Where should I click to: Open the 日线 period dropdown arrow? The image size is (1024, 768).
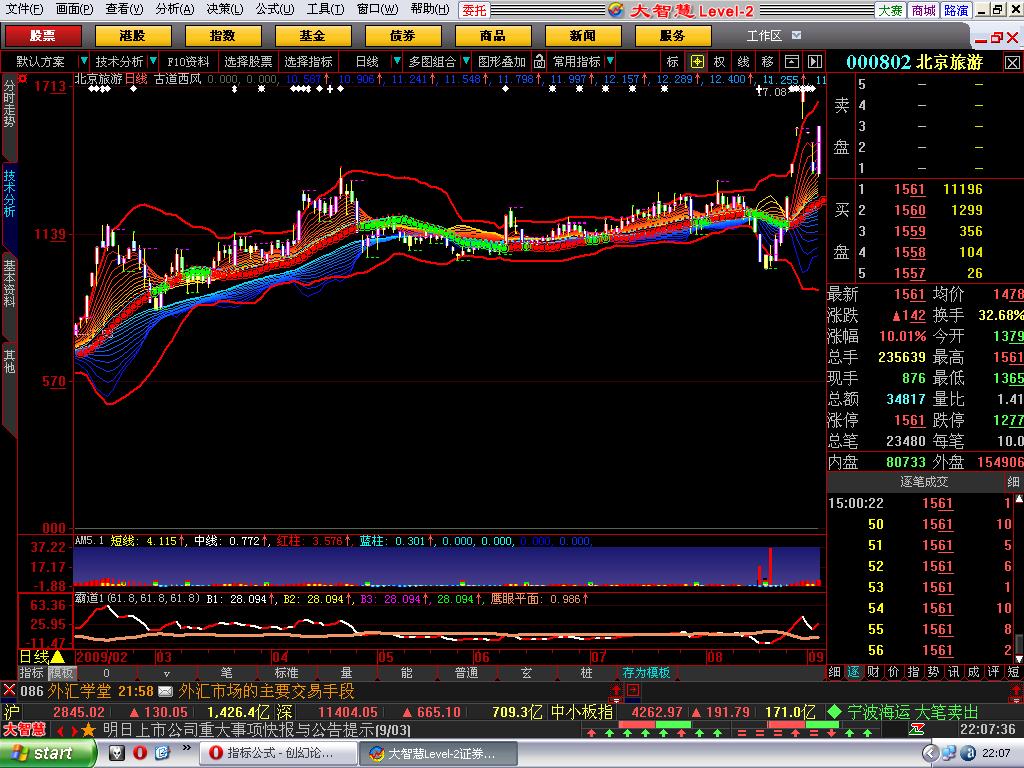coord(396,61)
